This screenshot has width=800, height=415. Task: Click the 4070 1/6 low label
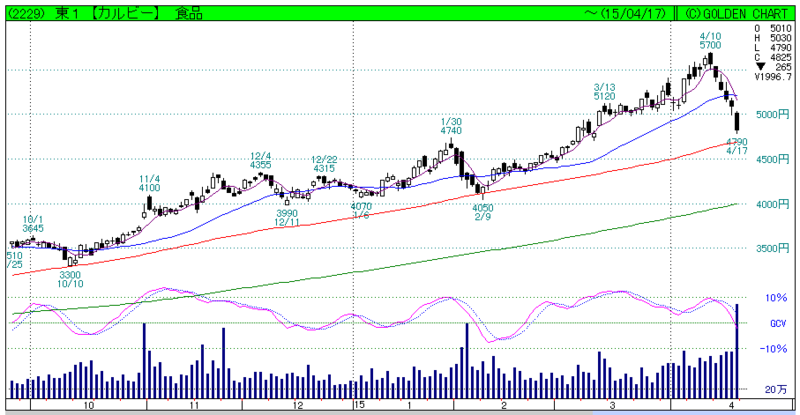pos(361,211)
